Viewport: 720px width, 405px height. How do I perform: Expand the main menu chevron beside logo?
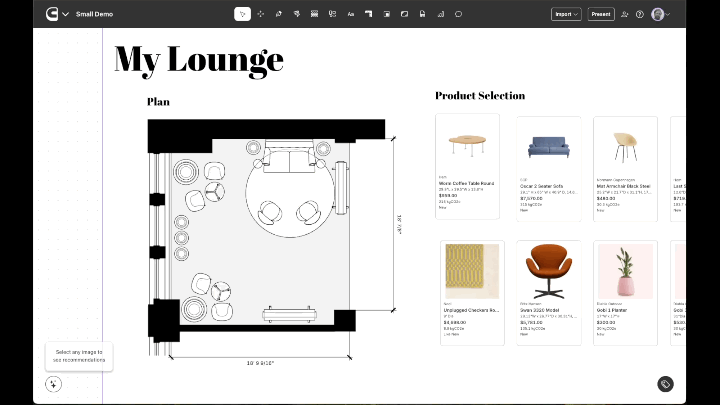[66, 14]
